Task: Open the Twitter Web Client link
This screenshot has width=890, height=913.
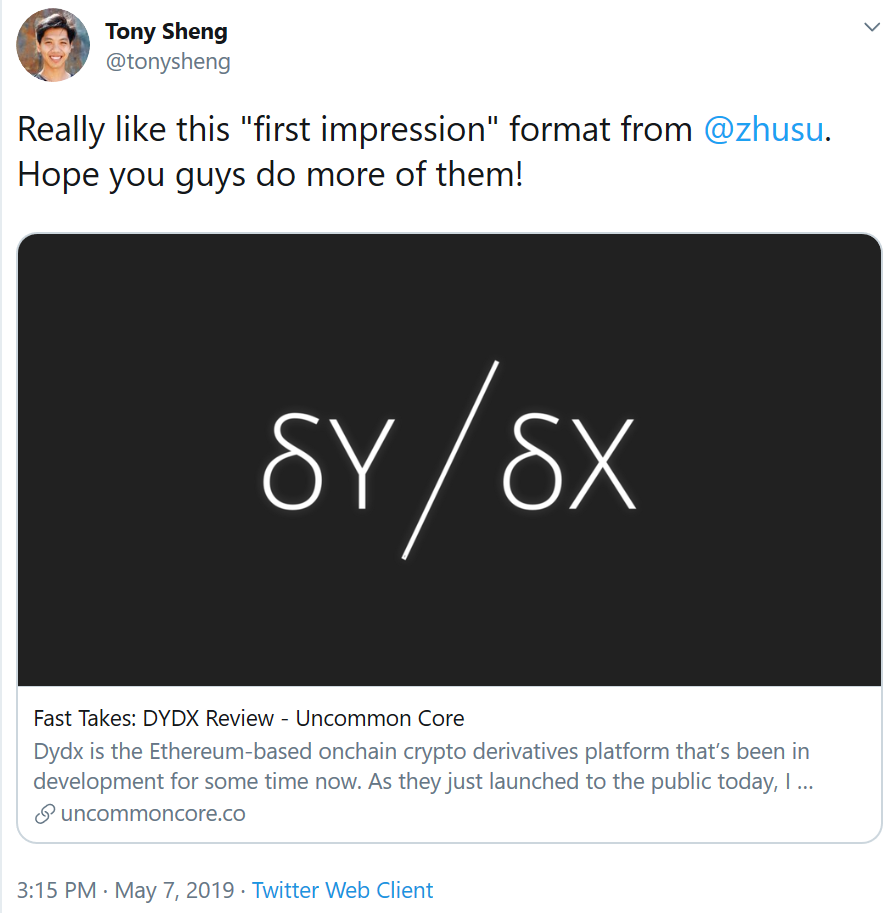Action: pos(342,890)
